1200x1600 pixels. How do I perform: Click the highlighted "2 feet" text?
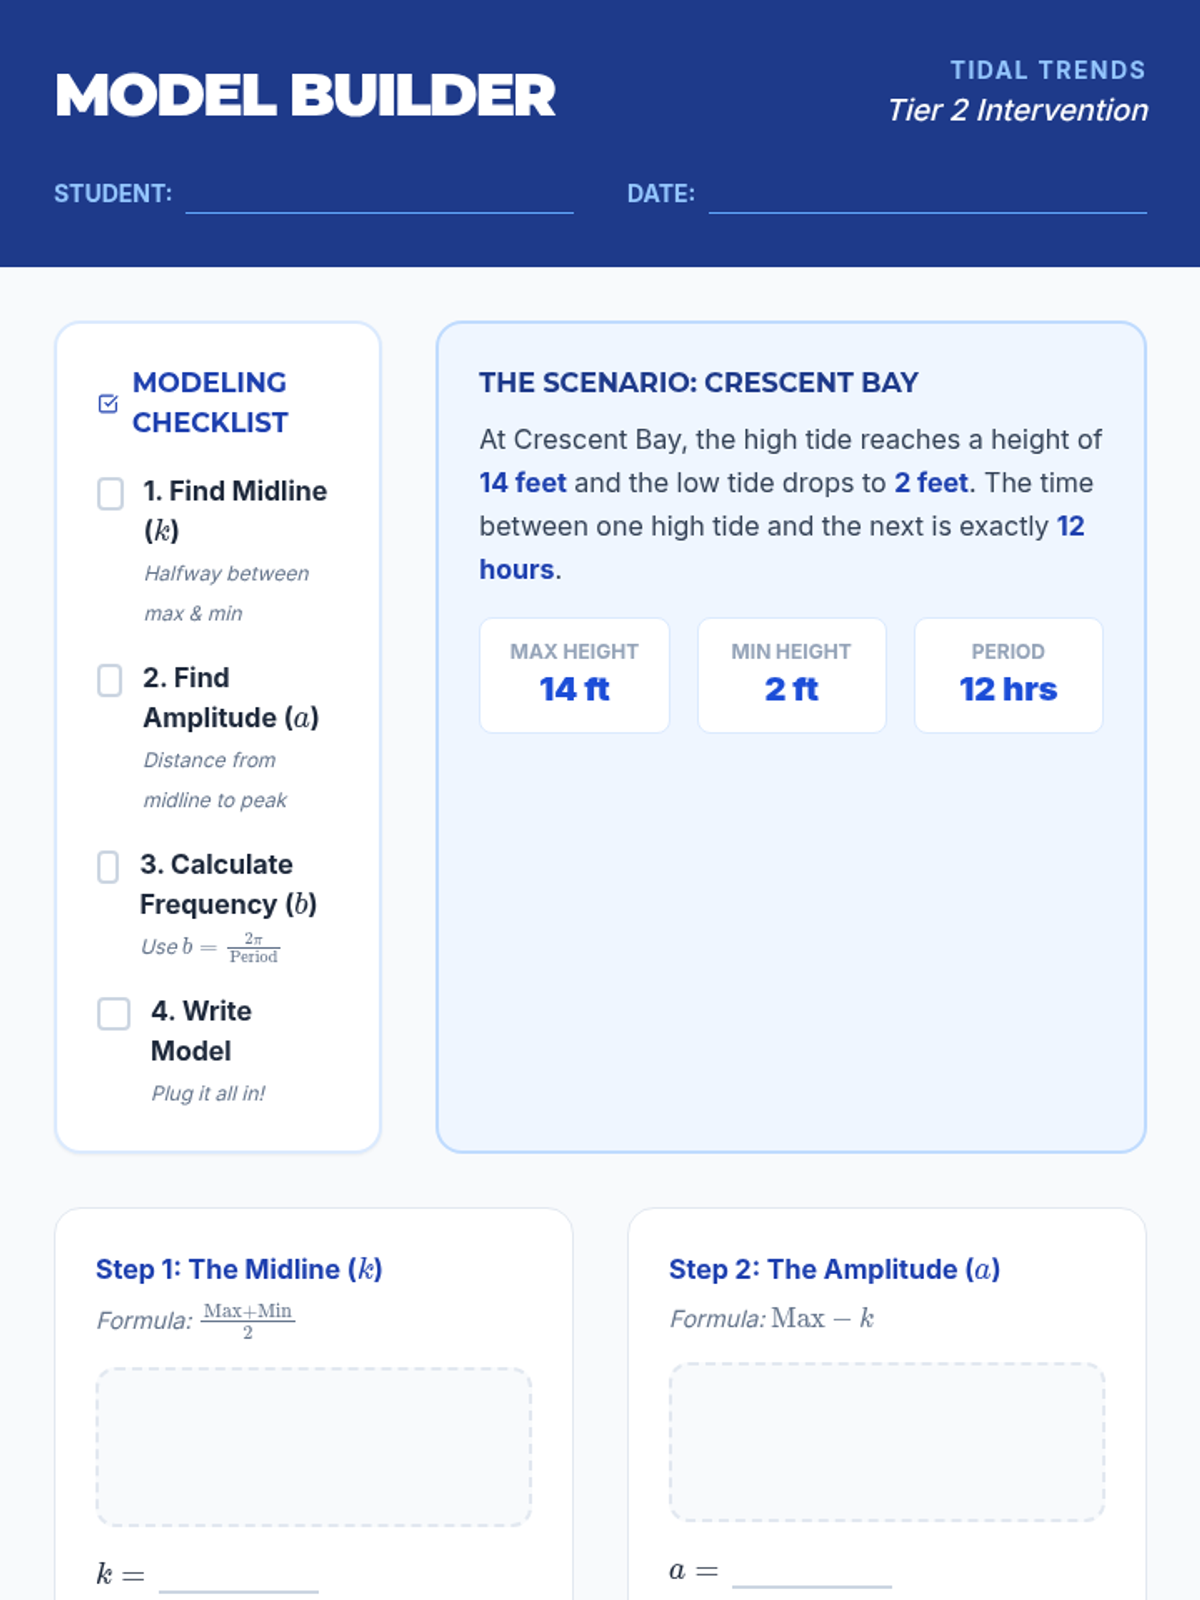coord(931,483)
